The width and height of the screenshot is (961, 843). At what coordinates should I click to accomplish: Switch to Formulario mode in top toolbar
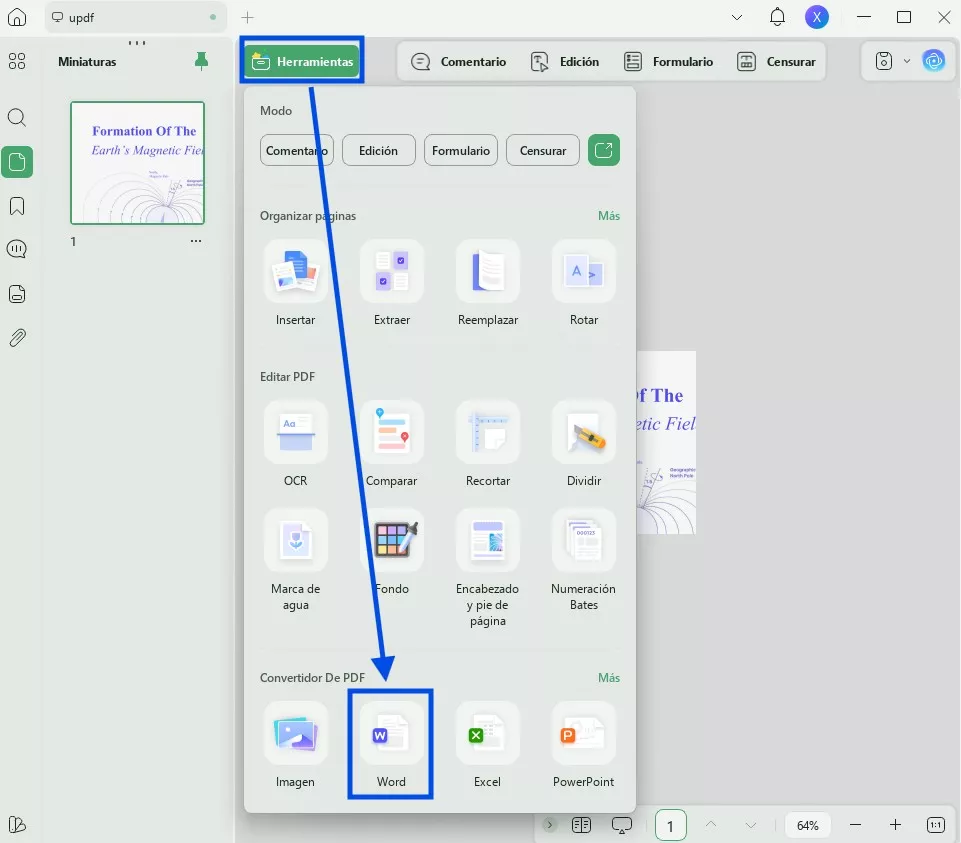tap(668, 61)
